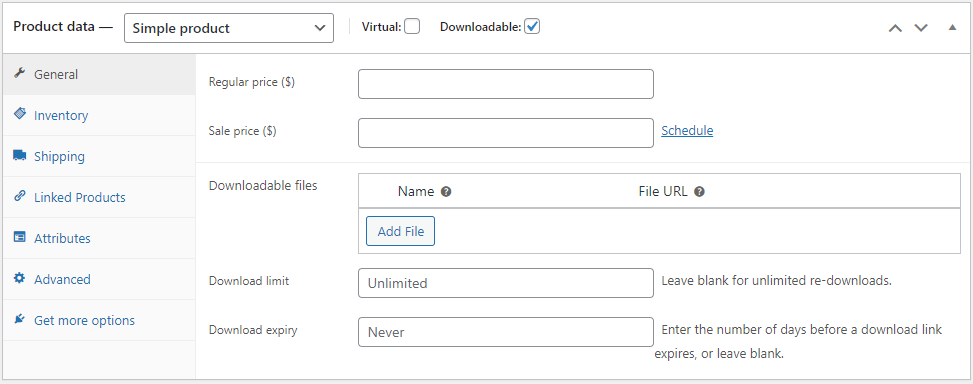973x384 pixels.
Task: Uncheck the Downloadable checkbox
Action: pyautogui.click(x=532, y=27)
